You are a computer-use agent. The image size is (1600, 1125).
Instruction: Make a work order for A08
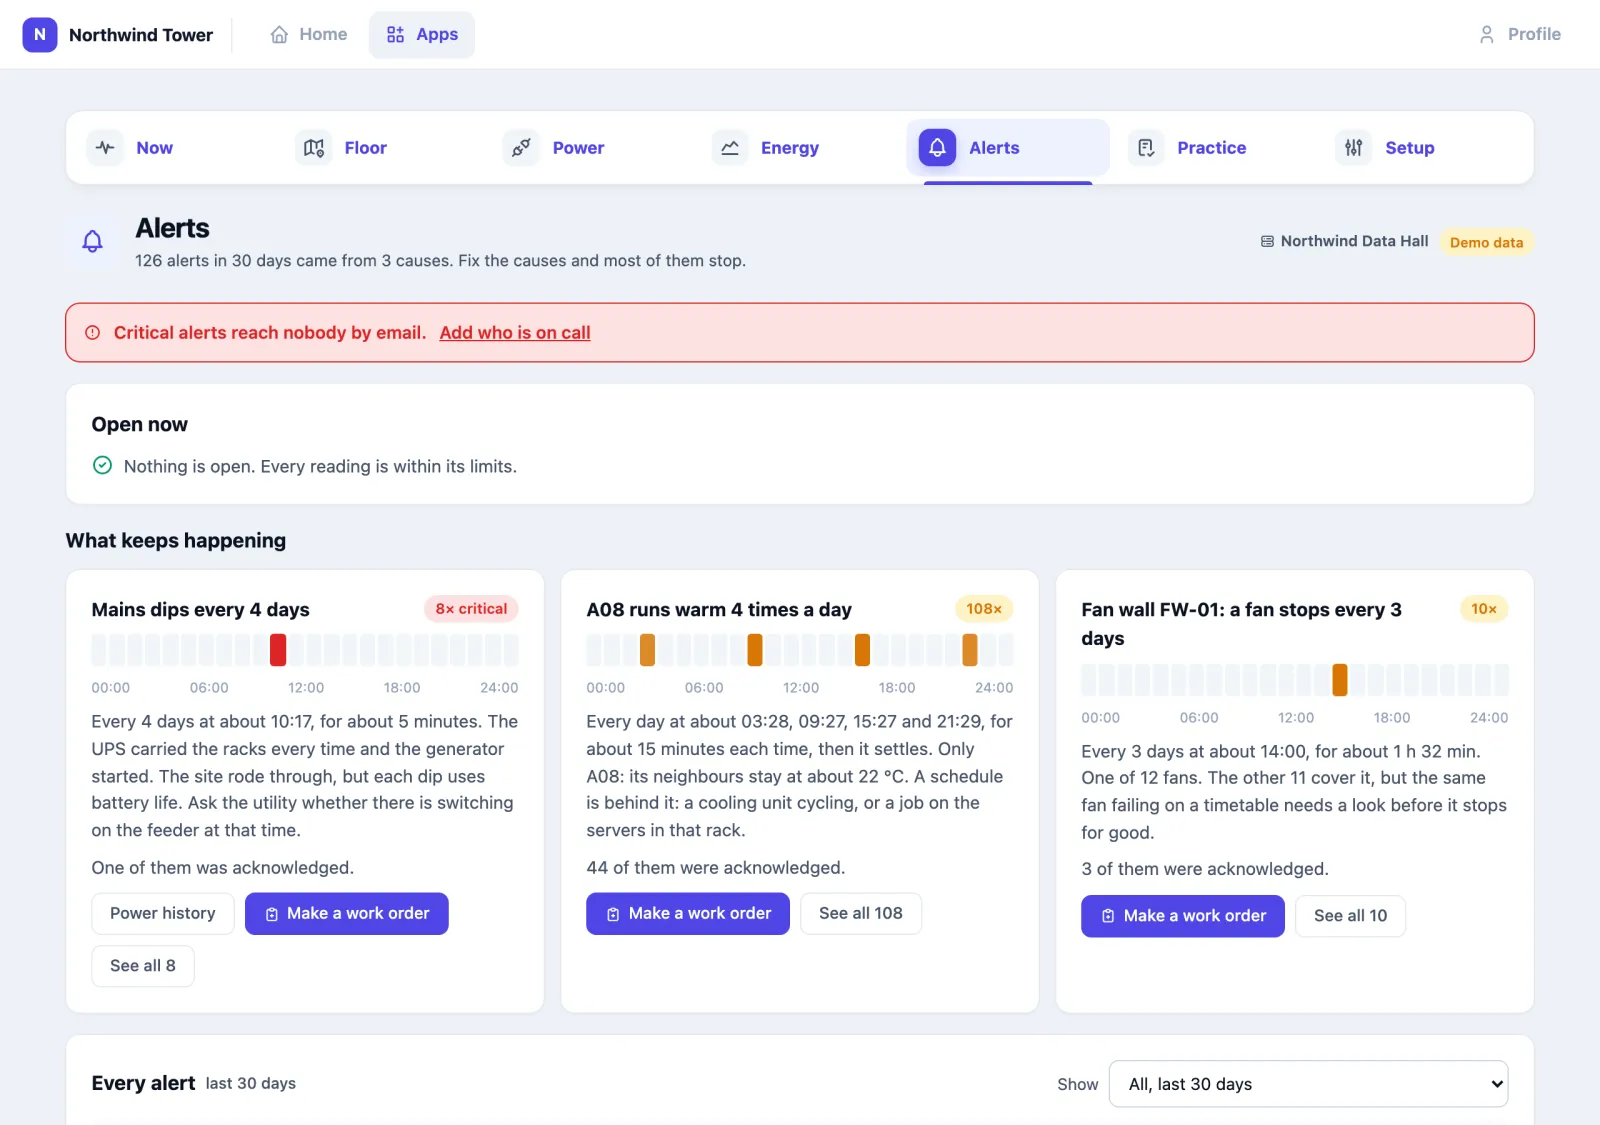click(x=688, y=914)
